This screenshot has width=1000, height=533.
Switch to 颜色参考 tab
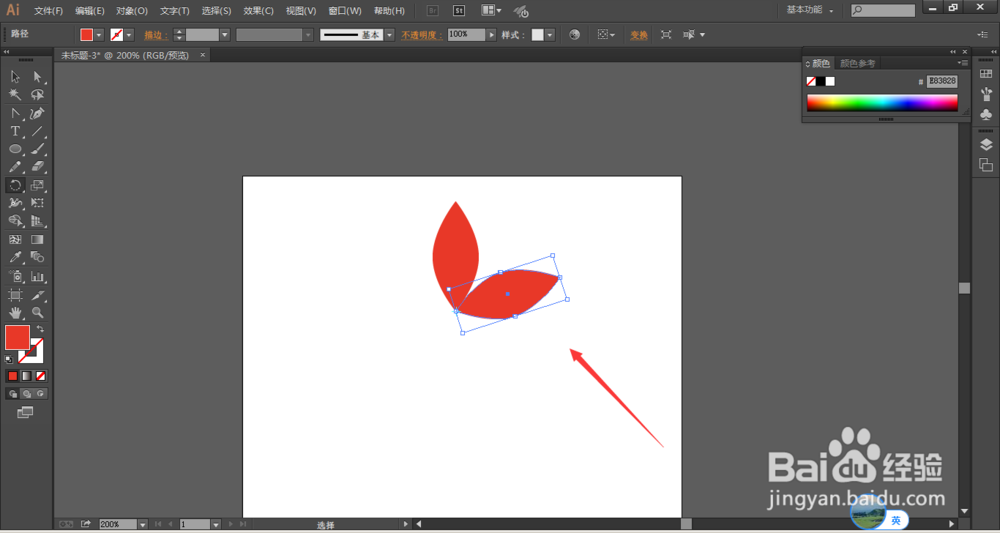click(x=857, y=63)
